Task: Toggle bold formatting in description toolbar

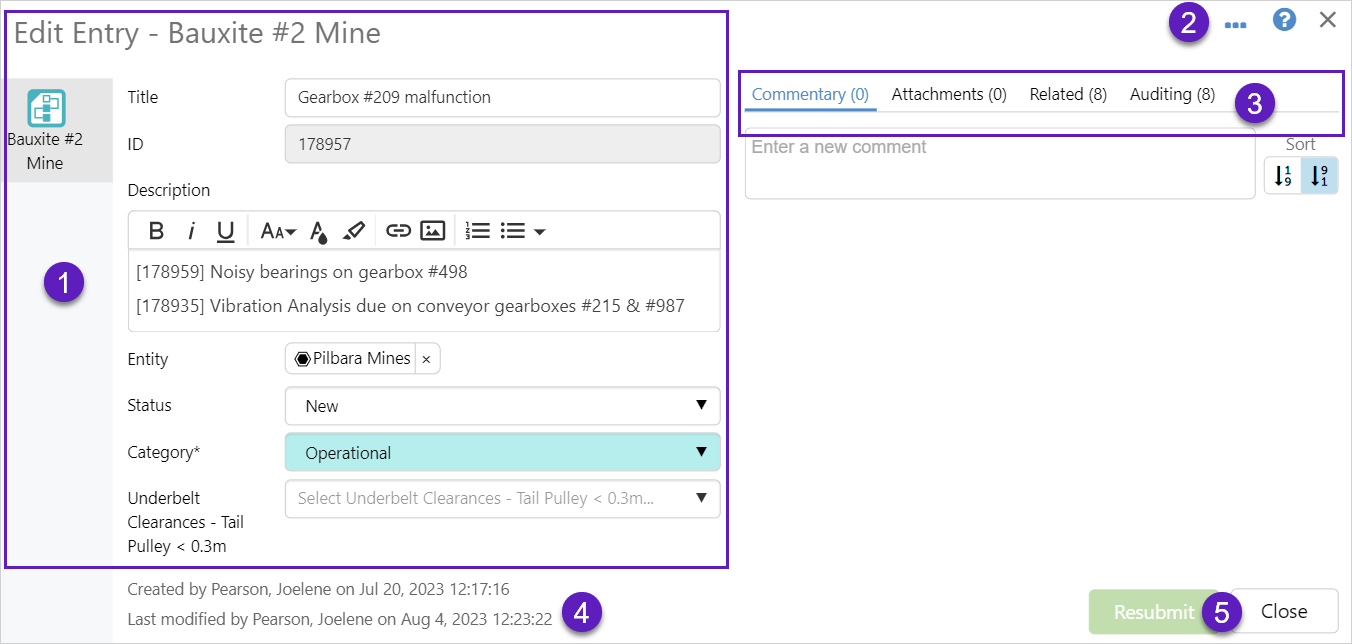Action: click(156, 231)
